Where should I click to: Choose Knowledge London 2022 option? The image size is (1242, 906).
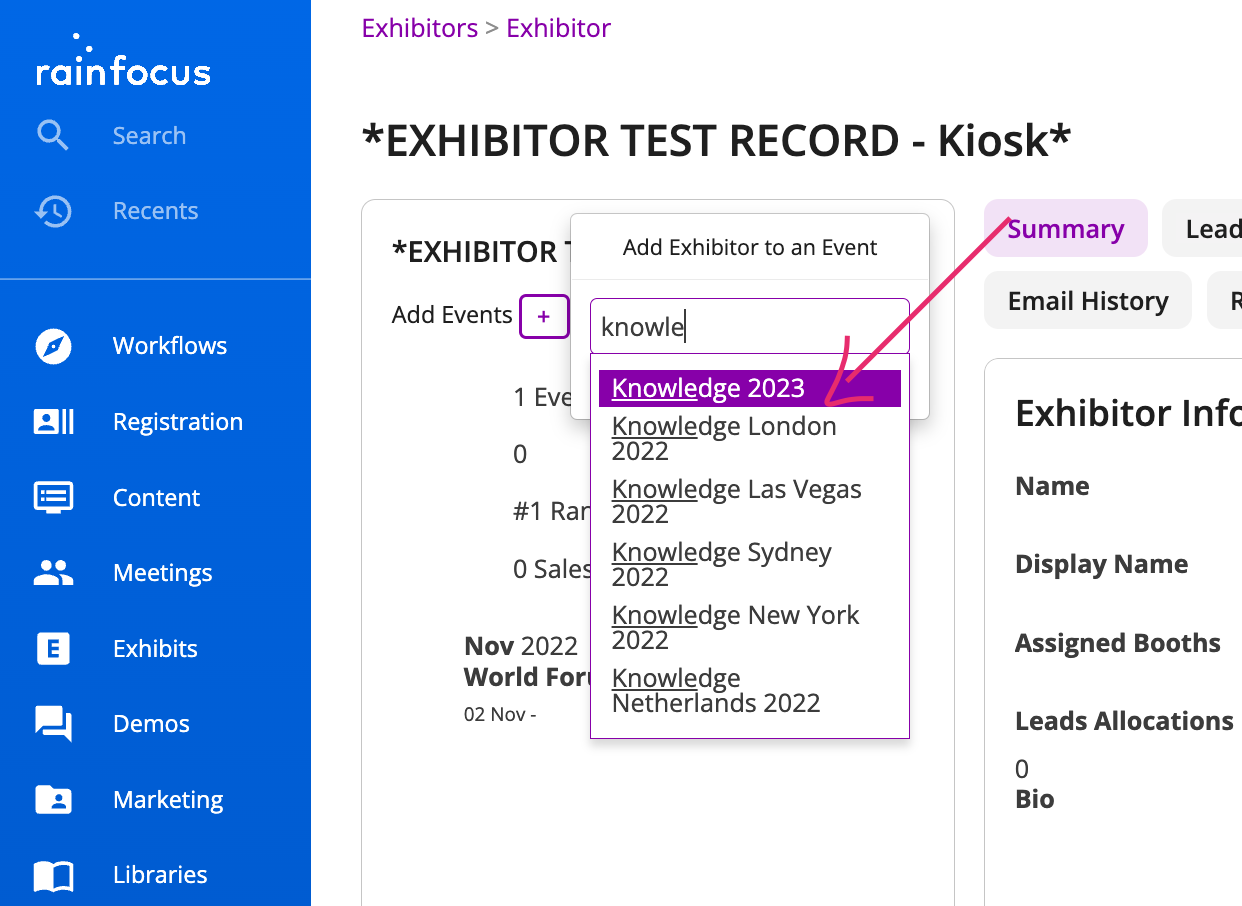click(724, 438)
